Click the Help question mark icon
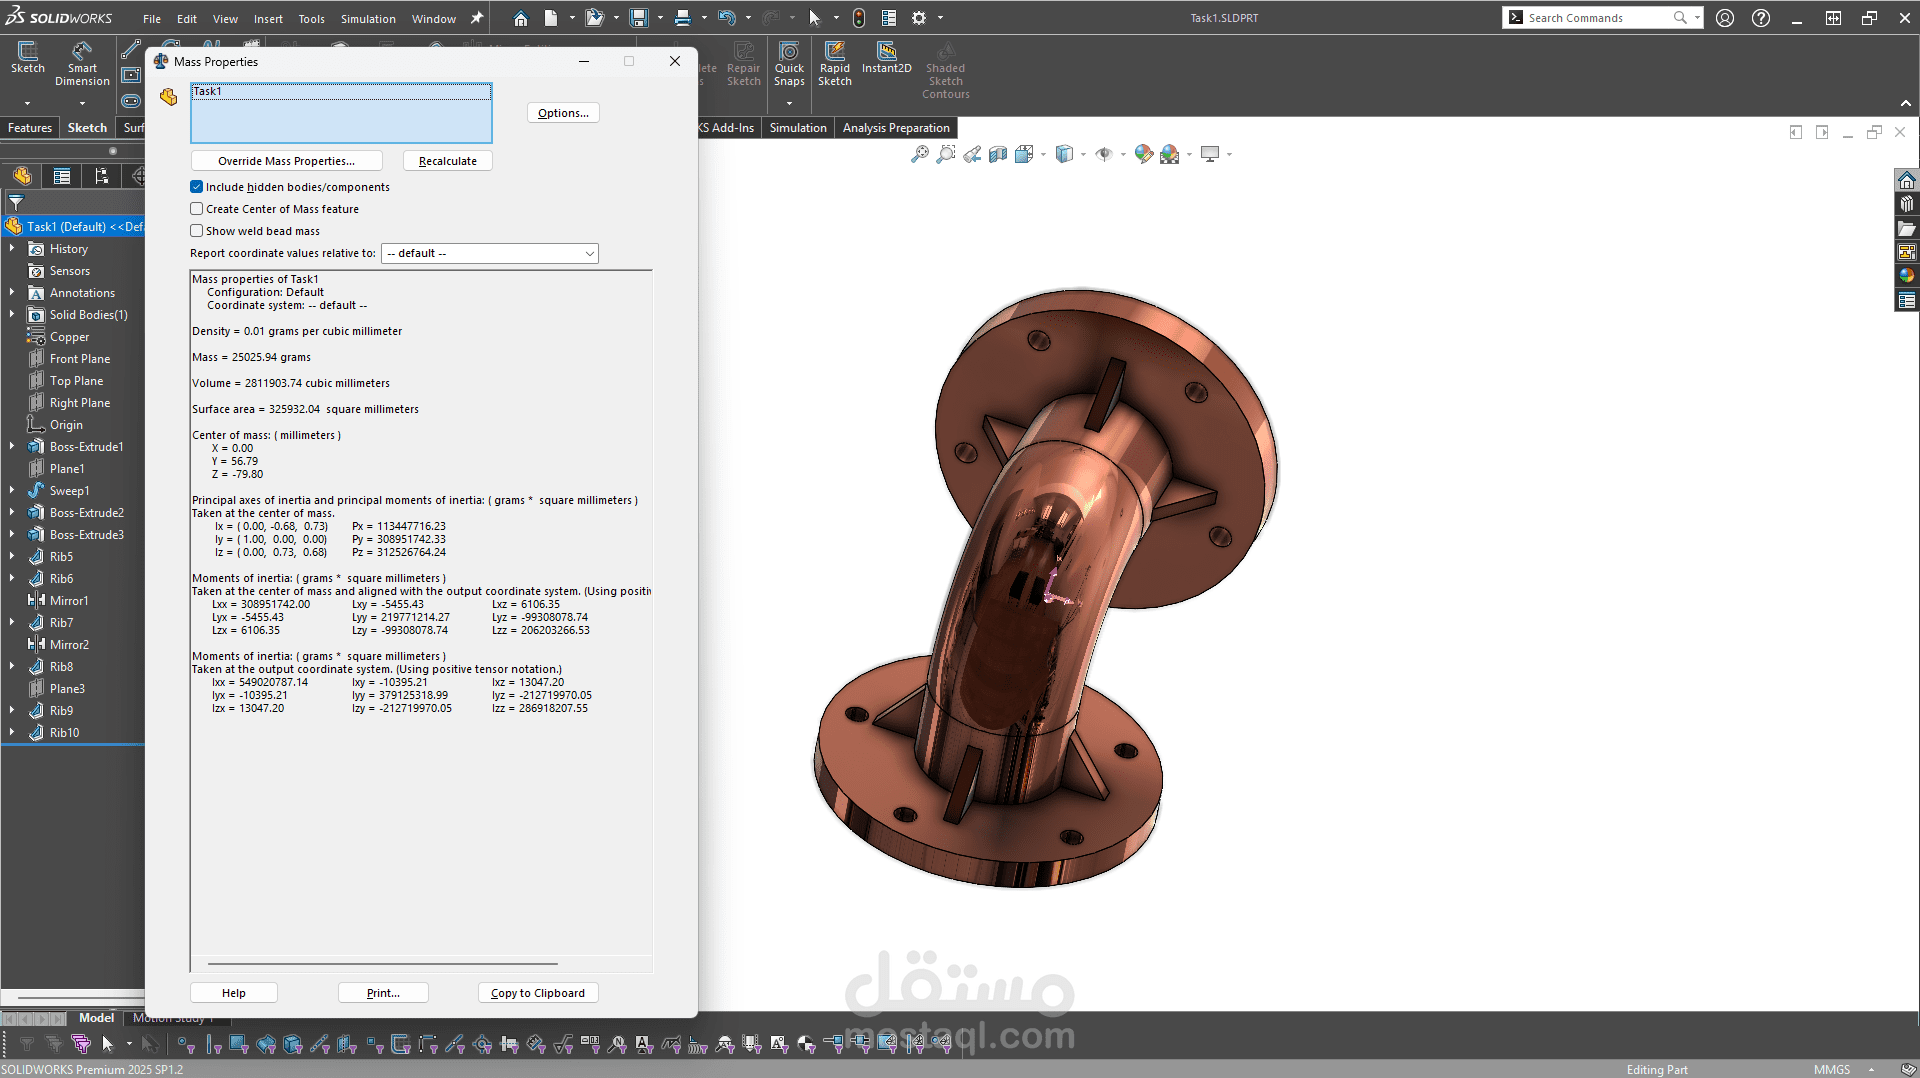Image resolution: width=1920 pixels, height=1078 pixels. click(x=1761, y=18)
